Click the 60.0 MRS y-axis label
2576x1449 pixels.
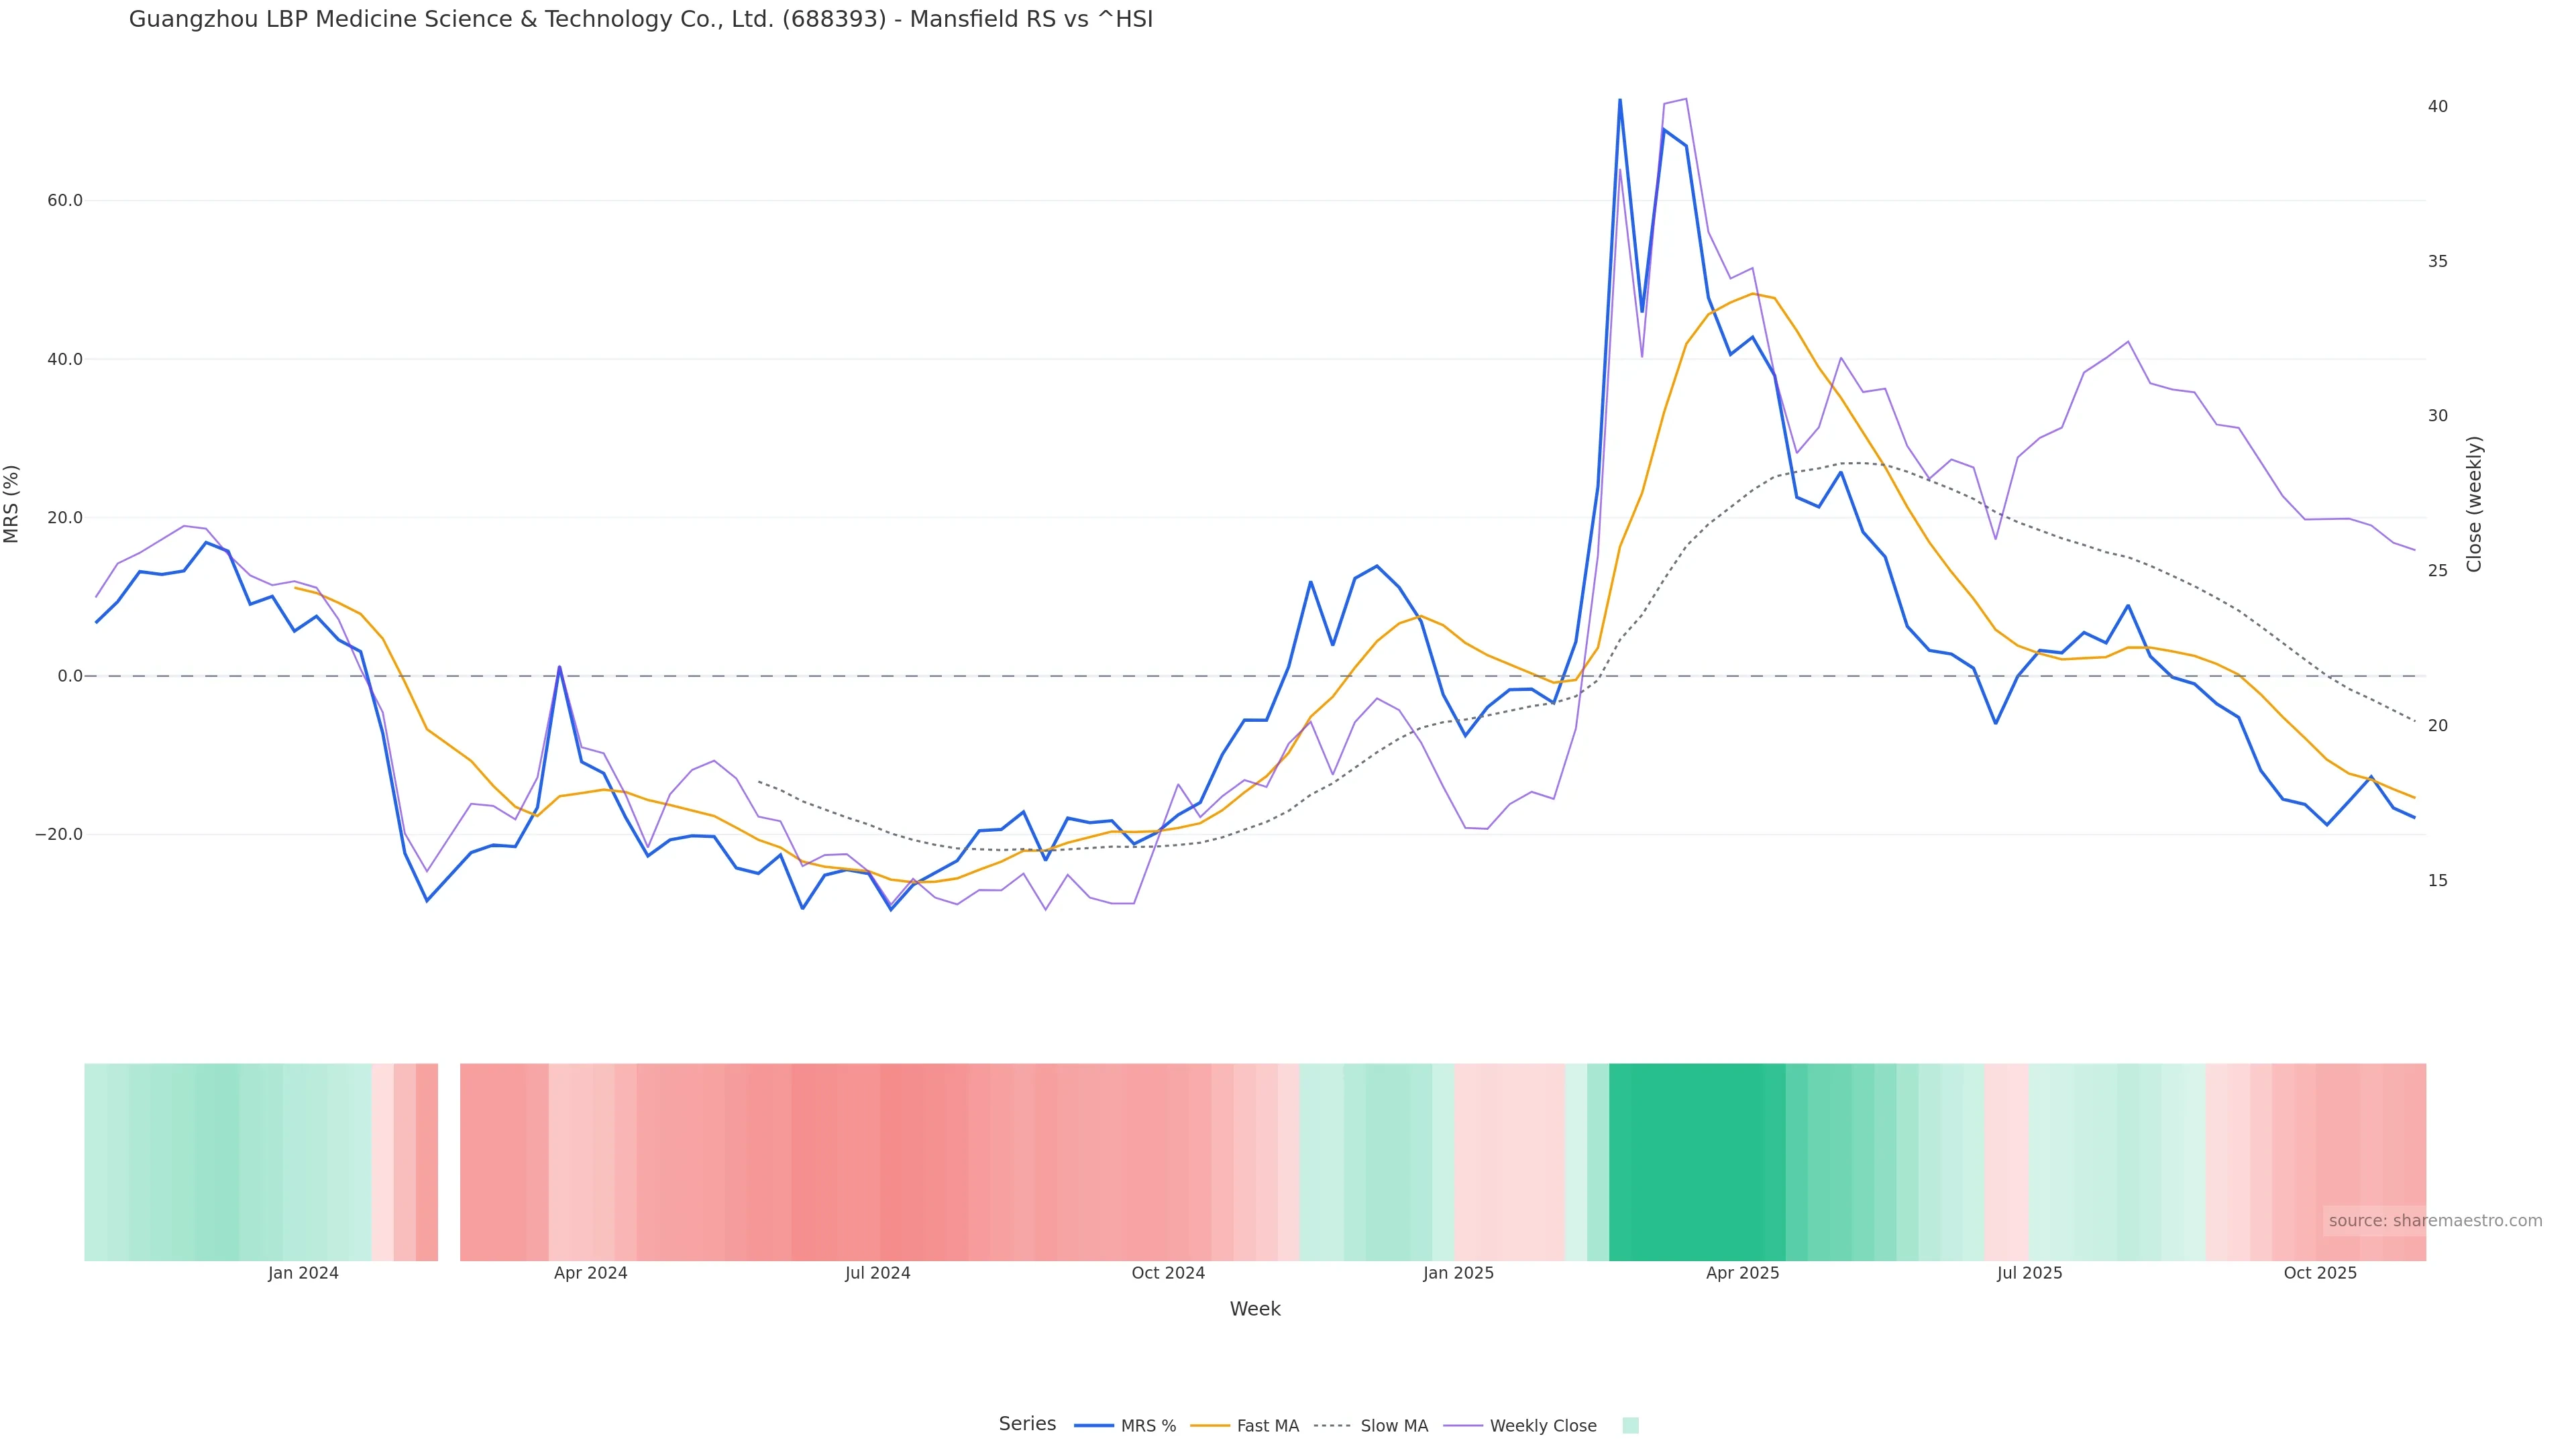click(65, 201)
